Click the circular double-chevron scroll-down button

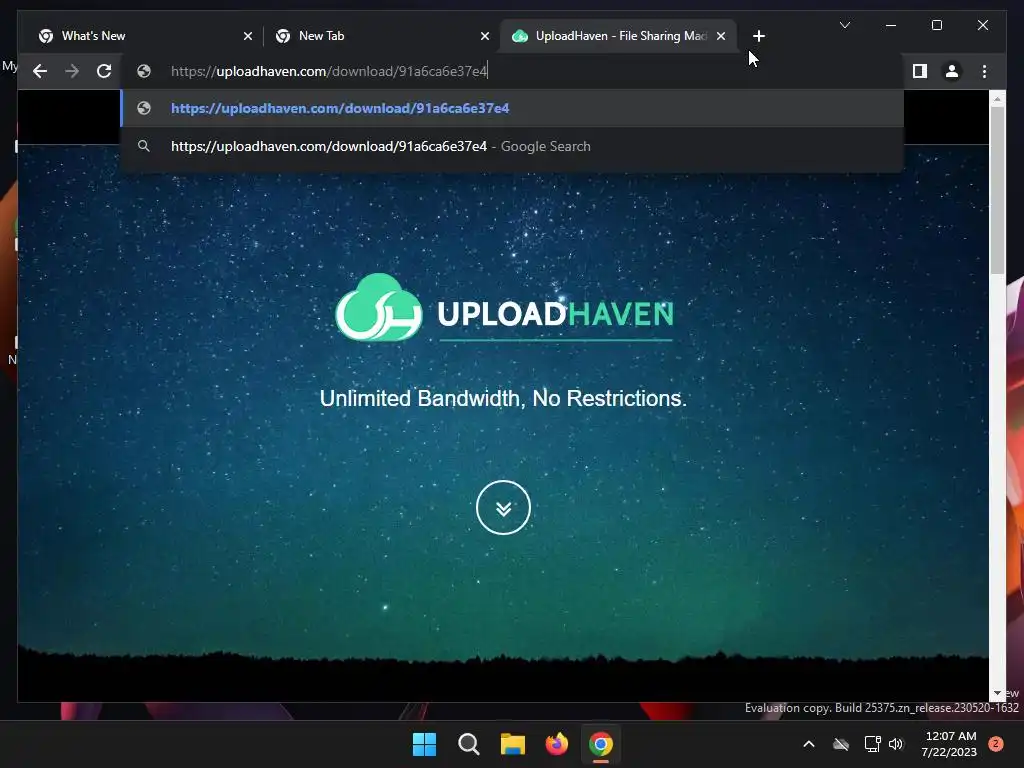[503, 507]
